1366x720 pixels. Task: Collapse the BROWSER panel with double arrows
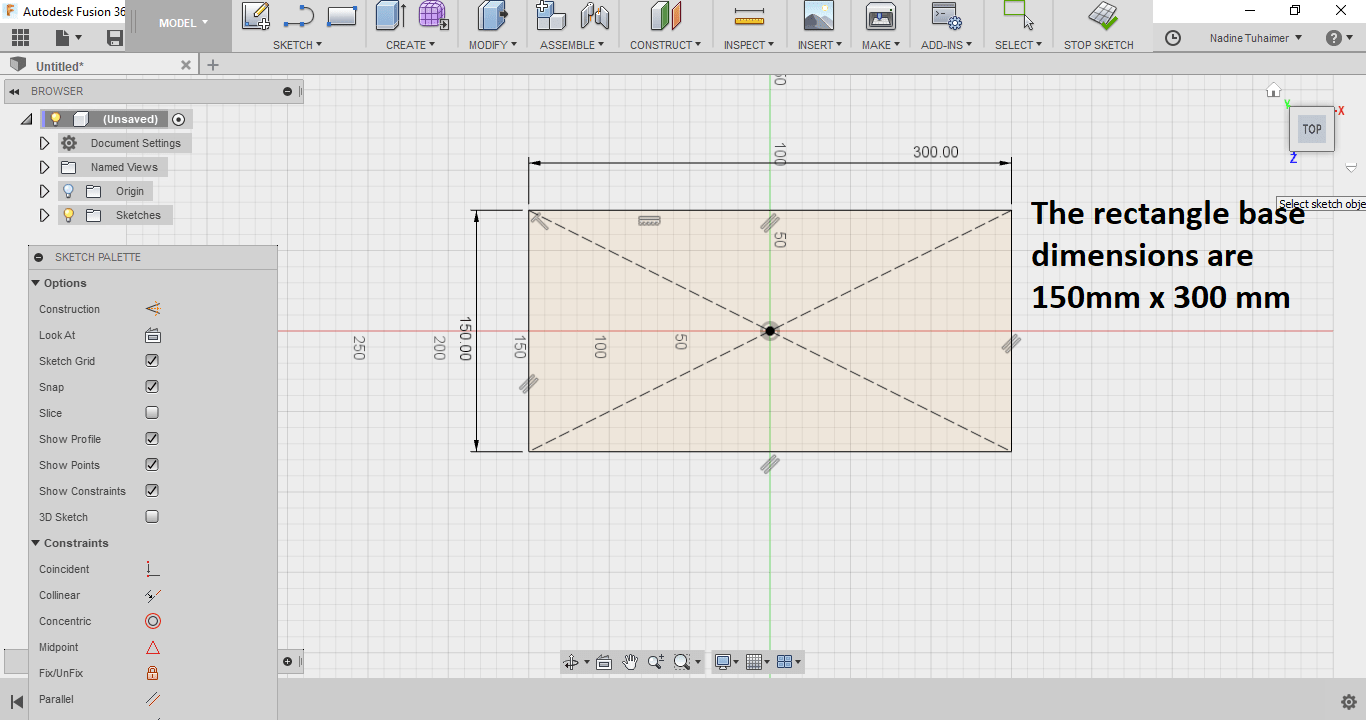click(x=13, y=91)
